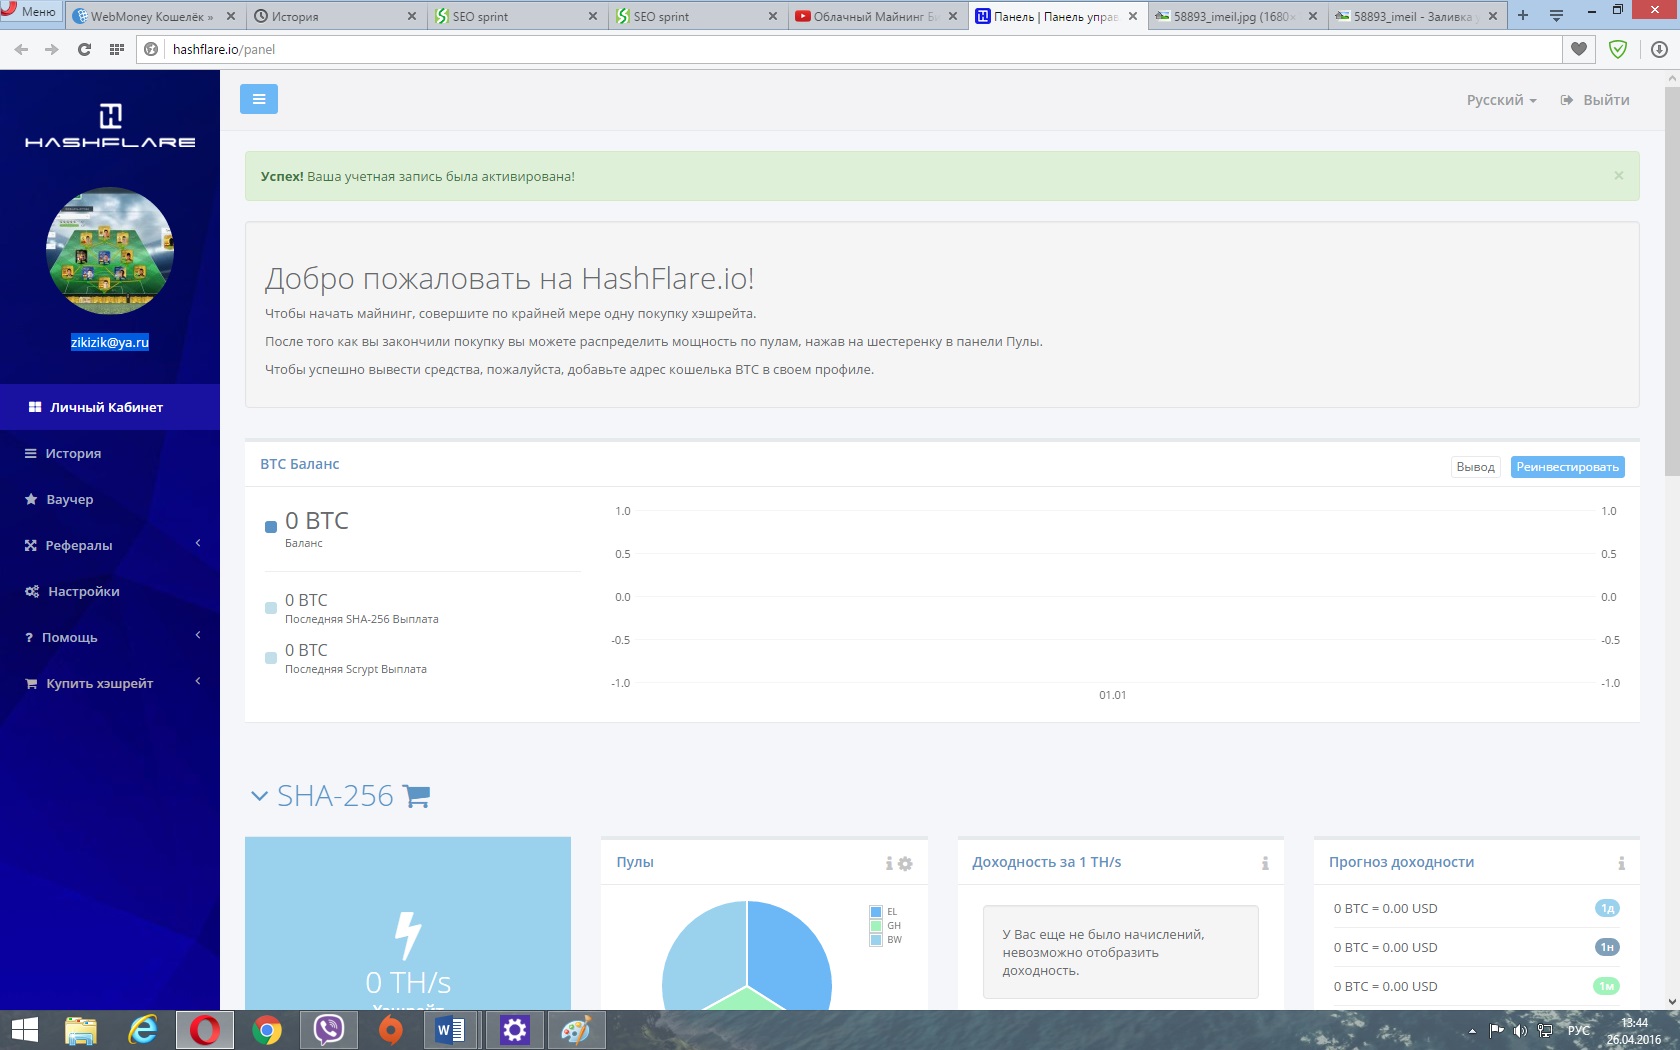This screenshot has width=1680, height=1050.
Task: Expand the Рефералы sidebar section
Action: coord(110,545)
